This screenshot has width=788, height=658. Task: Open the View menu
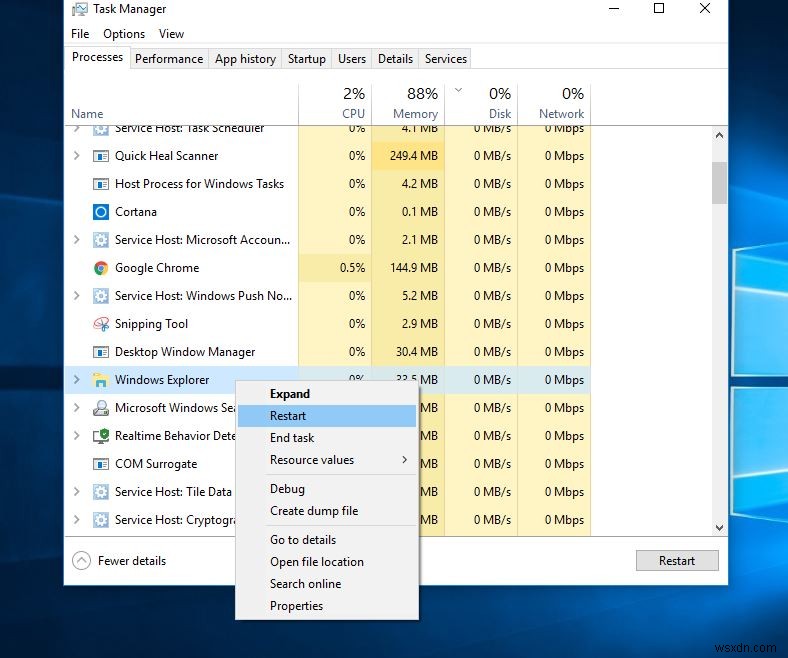click(x=171, y=34)
